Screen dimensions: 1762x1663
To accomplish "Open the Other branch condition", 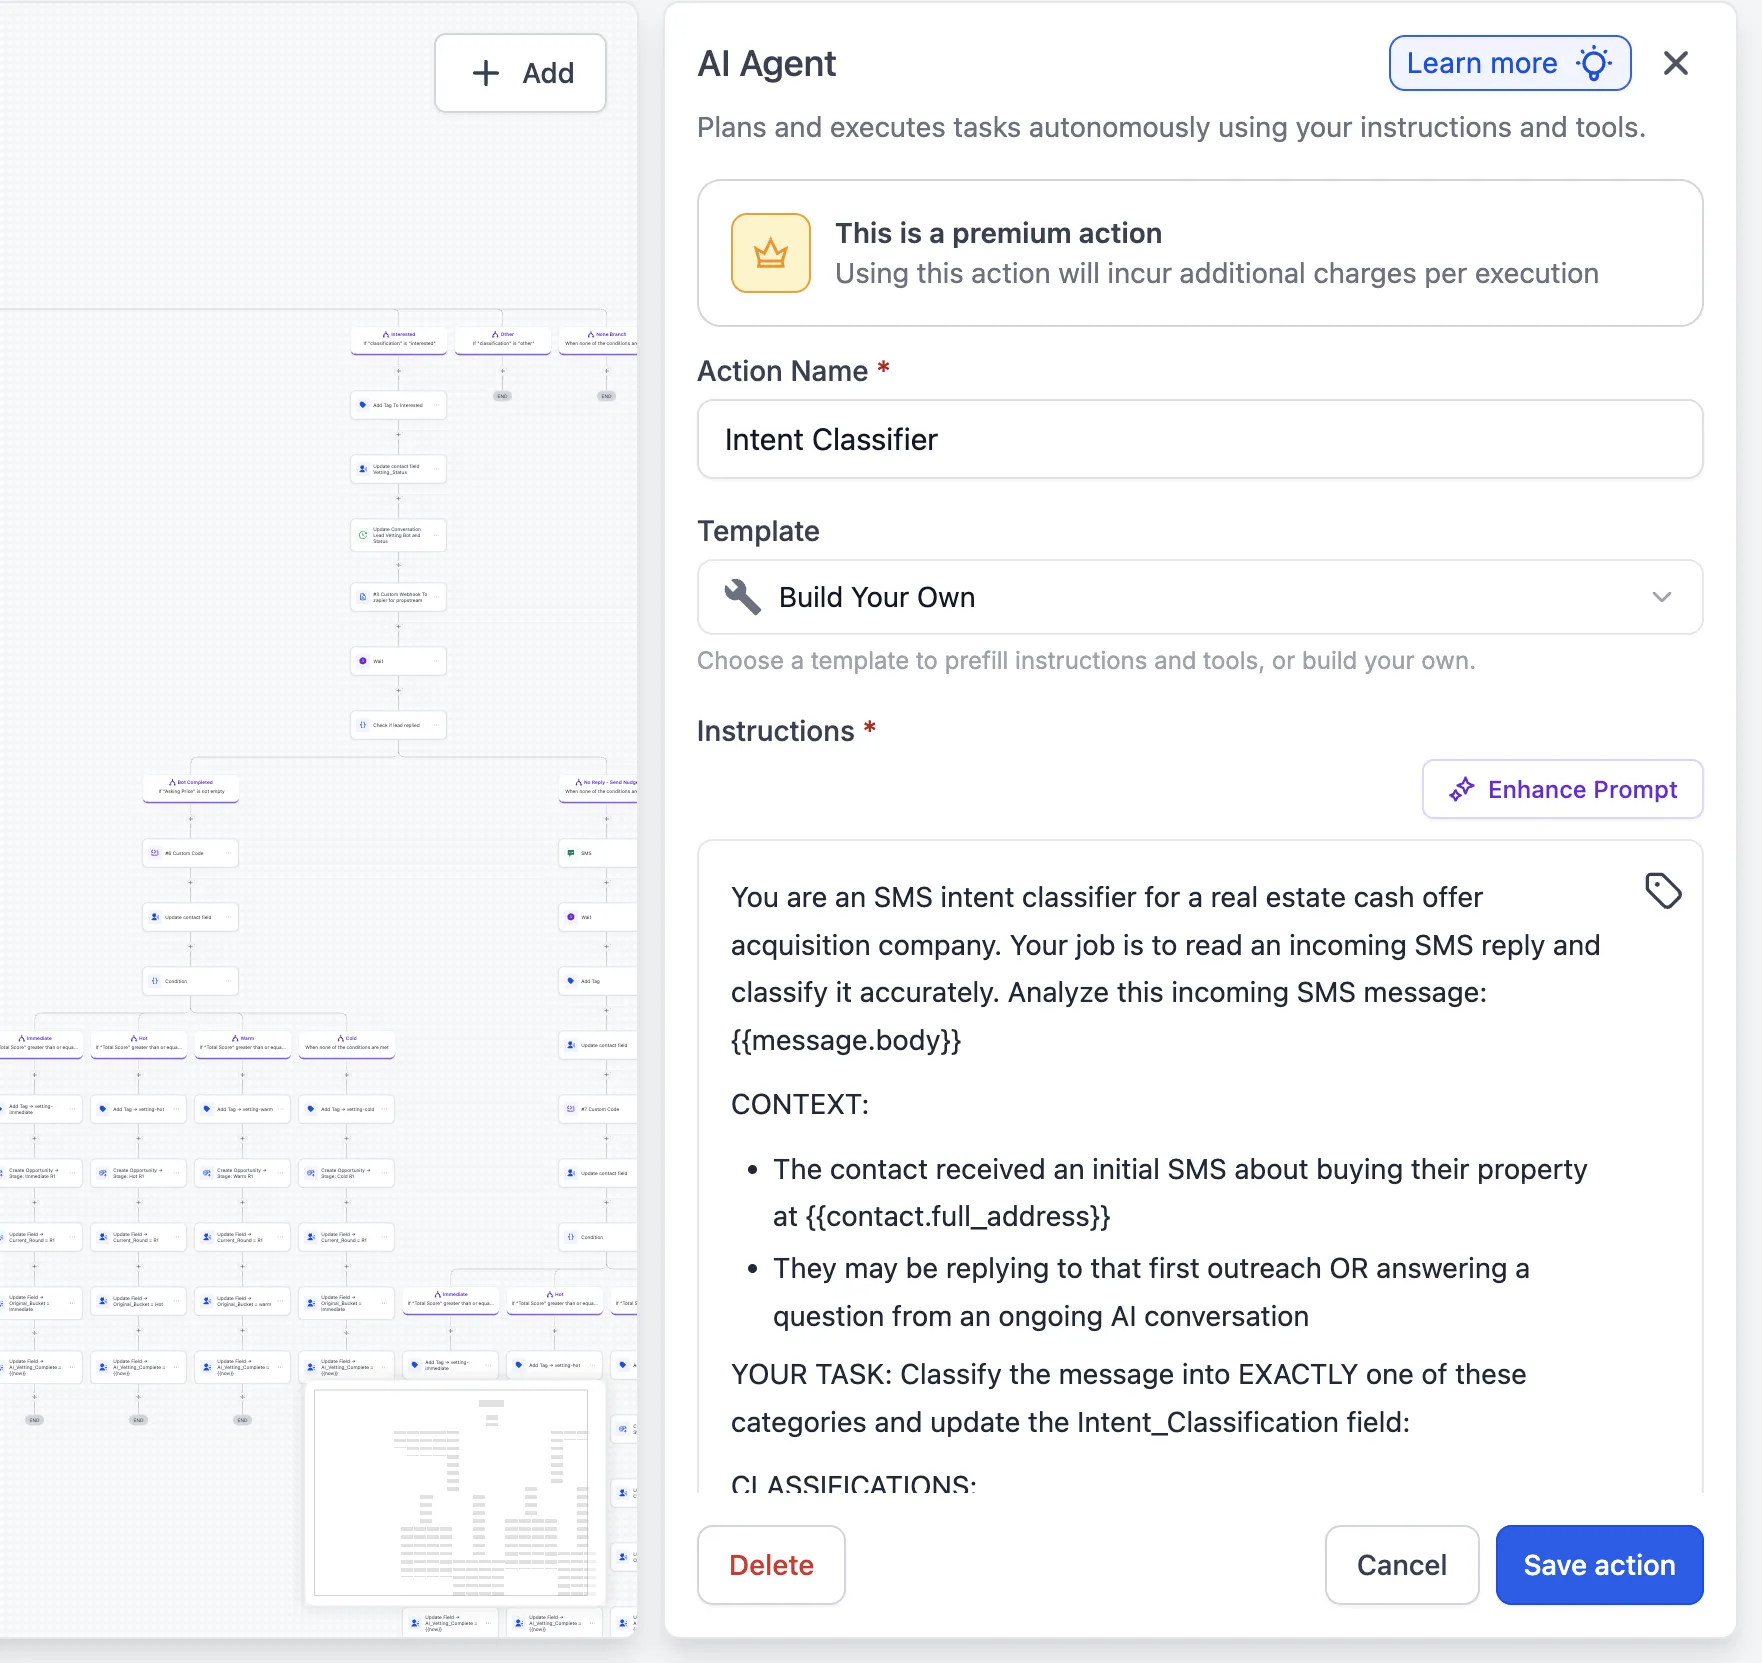I will [x=503, y=339].
